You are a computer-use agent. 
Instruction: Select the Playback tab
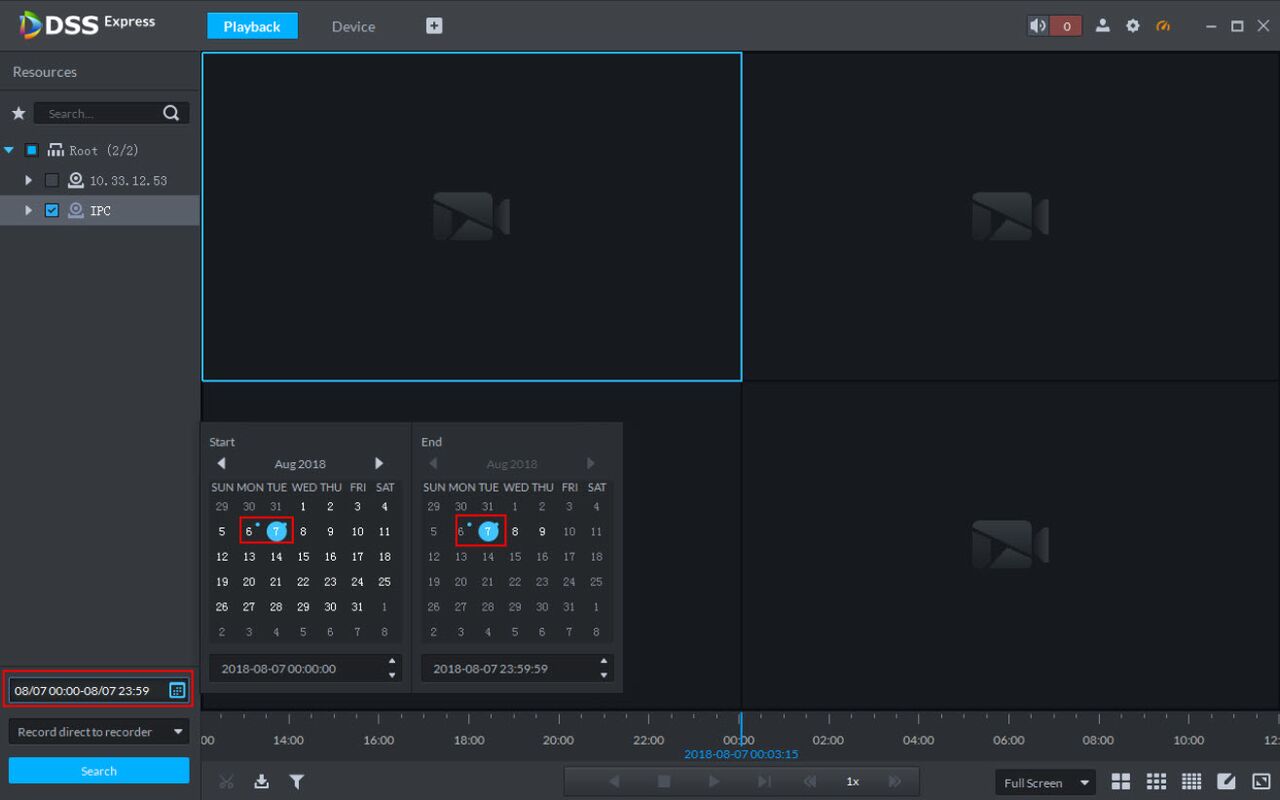(x=252, y=26)
